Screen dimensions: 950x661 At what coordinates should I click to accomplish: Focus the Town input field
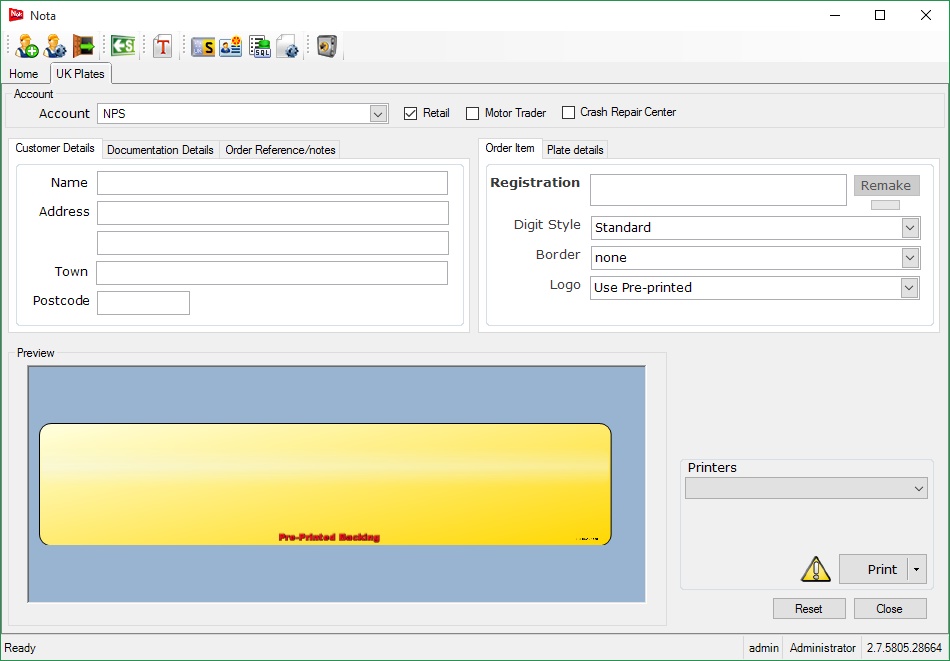(x=272, y=273)
